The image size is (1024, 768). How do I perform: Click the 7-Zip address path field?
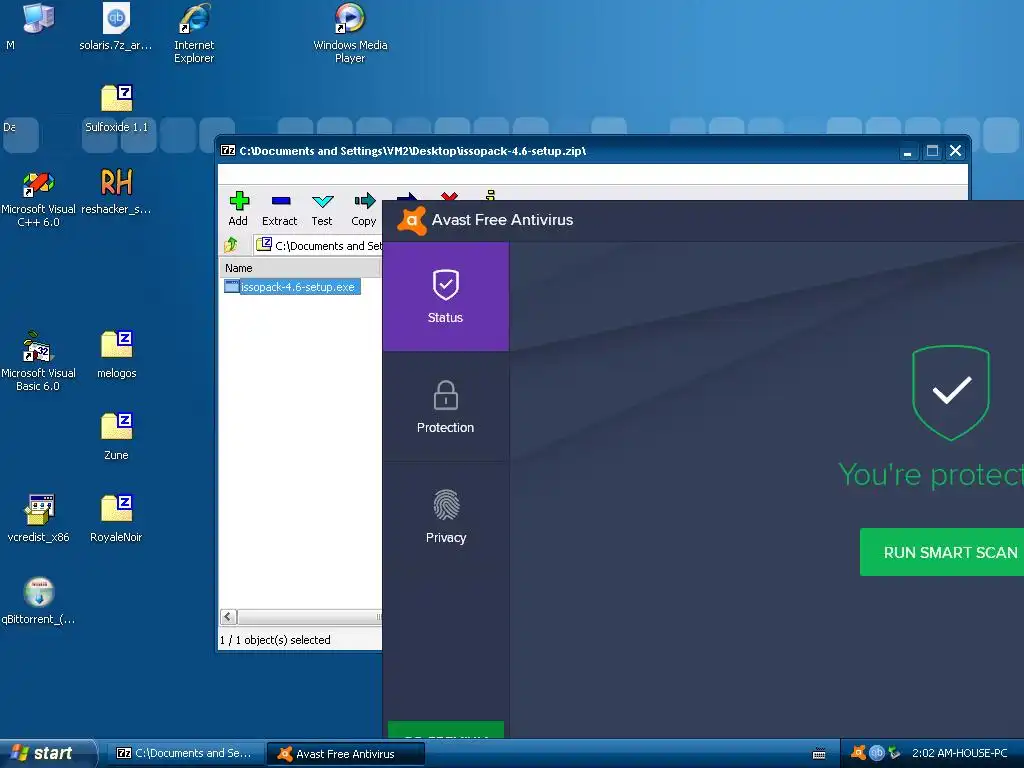point(318,246)
